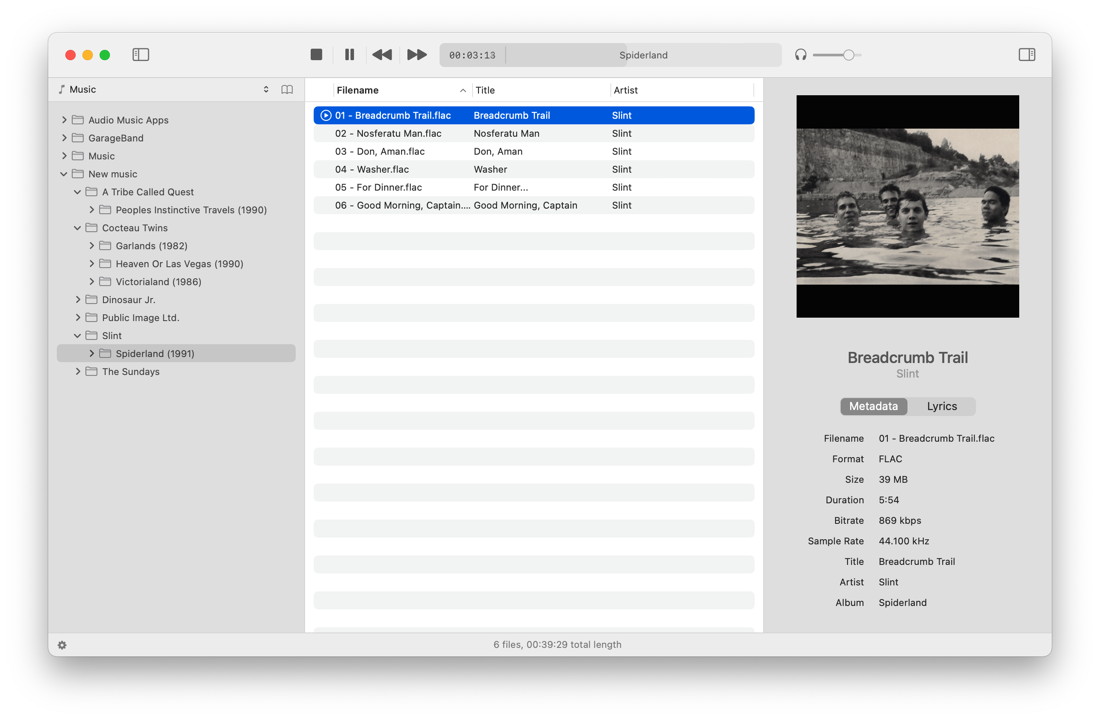Collapse the Cocteau Twins folder

[x=78, y=228]
